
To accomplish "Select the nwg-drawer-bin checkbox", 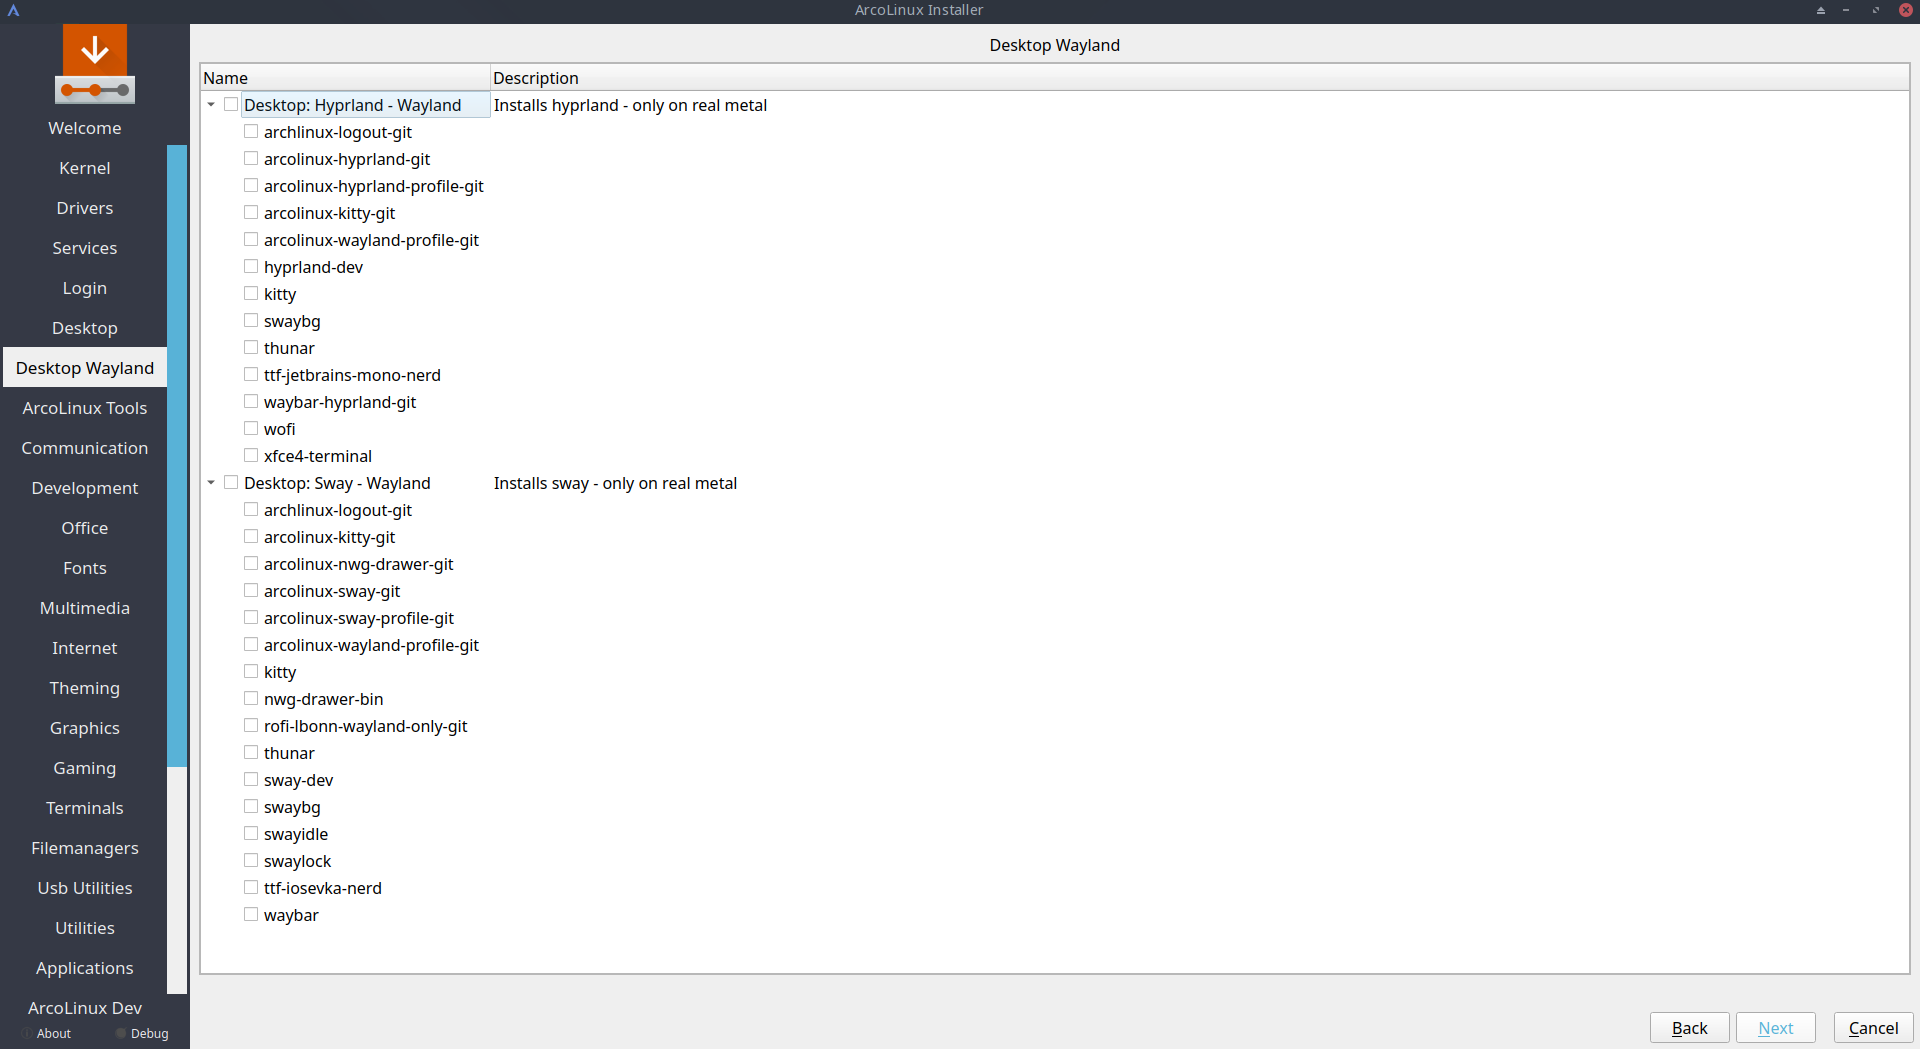I will (x=251, y=699).
